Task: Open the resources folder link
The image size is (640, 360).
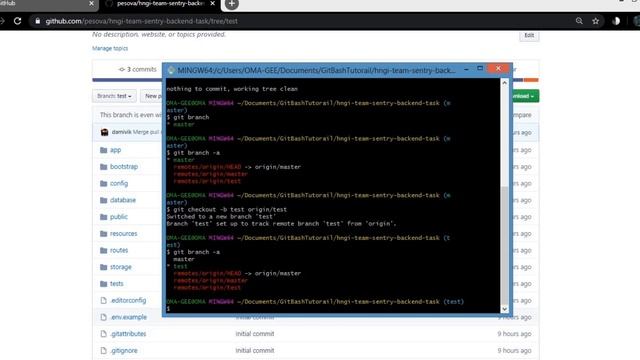Action: [x=124, y=233]
